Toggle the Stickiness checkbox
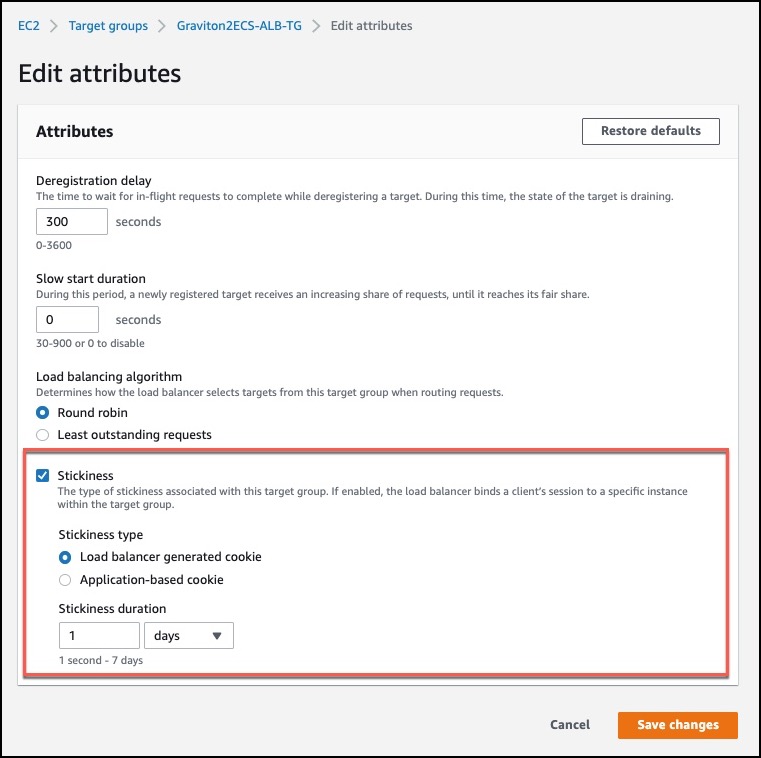The width and height of the screenshot is (761, 758). pos(43,475)
